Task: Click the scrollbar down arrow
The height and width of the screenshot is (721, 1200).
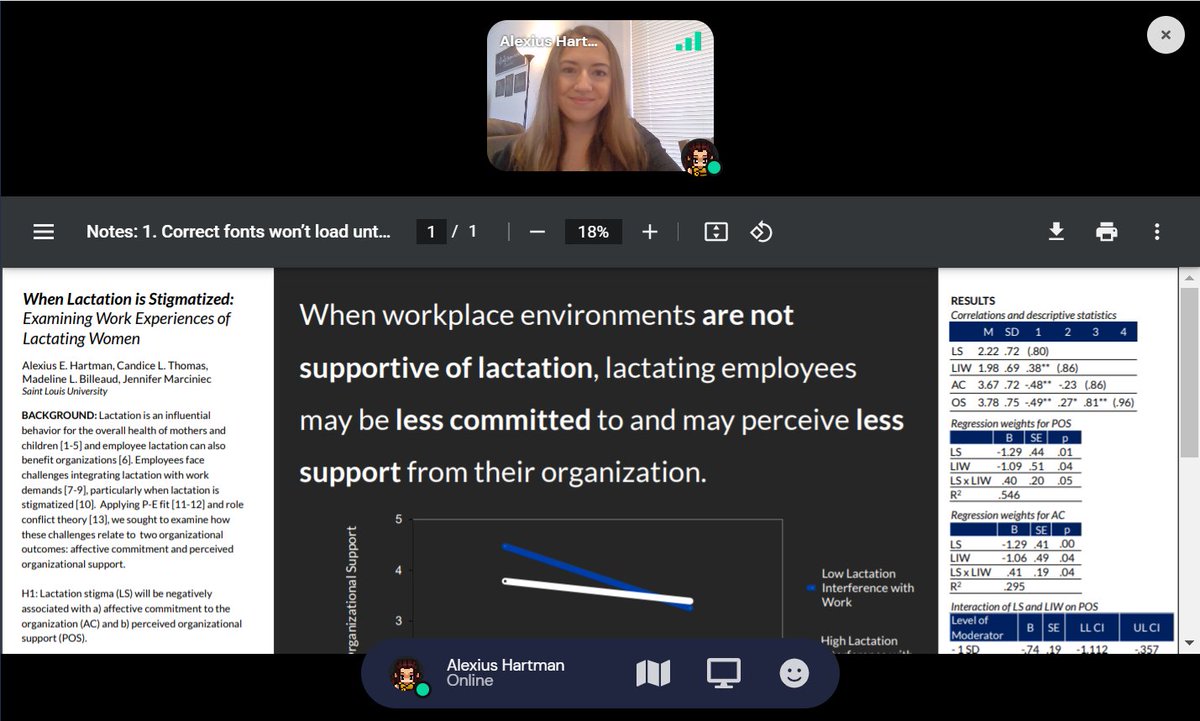Action: (x=1188, y=642)
